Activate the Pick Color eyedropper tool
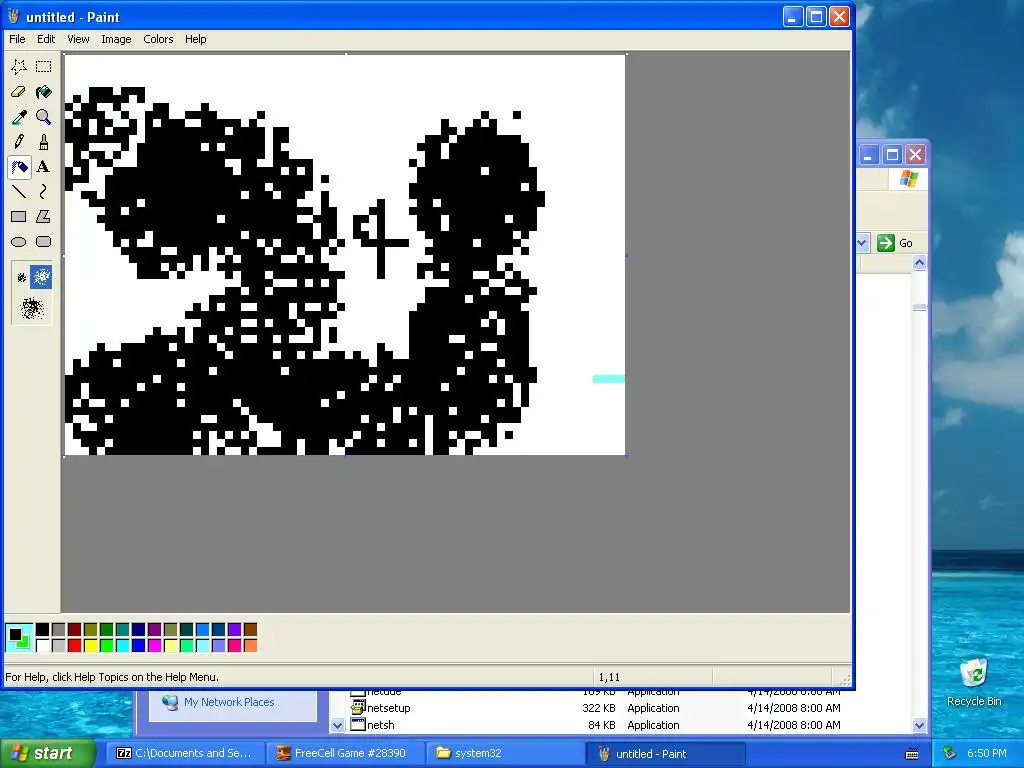 click(x=19, y=117)
